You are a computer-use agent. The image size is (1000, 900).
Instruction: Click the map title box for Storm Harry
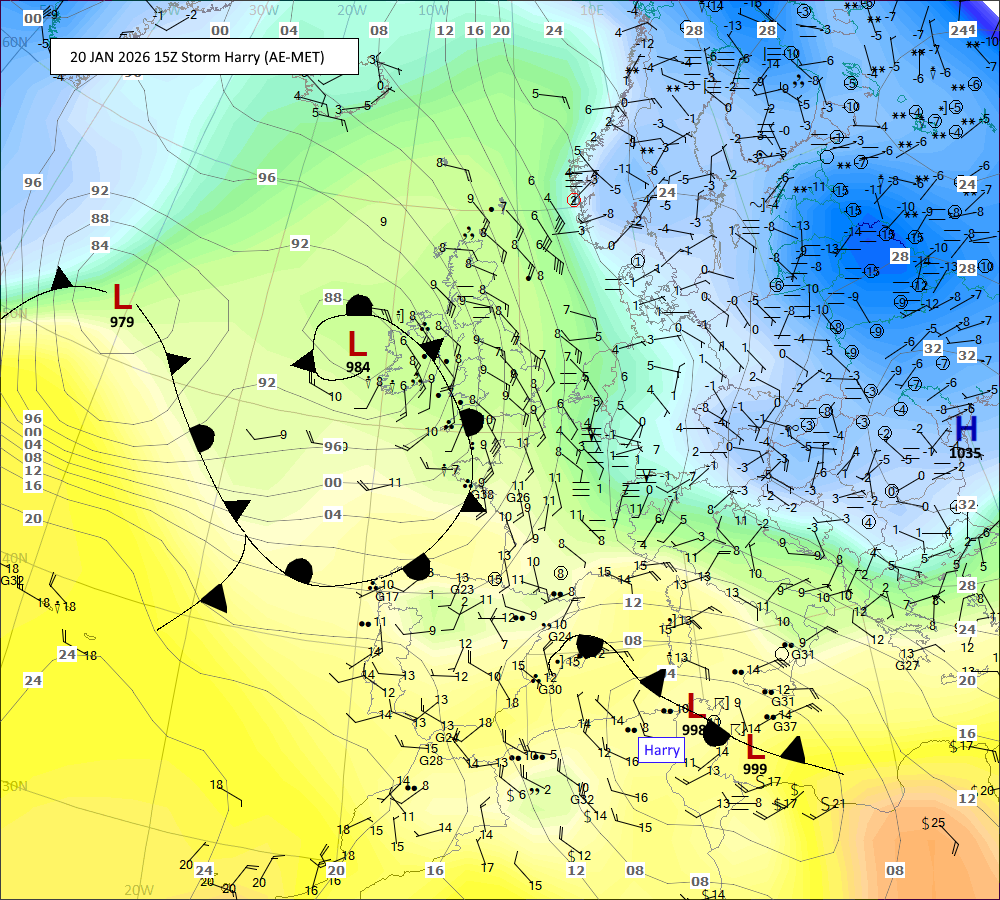point(204,57)
